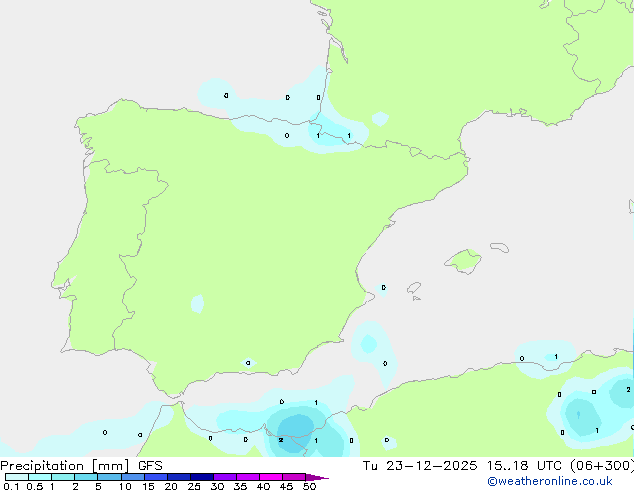The width and height of the screenshot is (634, 490).
Task: Click the '(06+300)' model run text
Action: coord(602,466)
